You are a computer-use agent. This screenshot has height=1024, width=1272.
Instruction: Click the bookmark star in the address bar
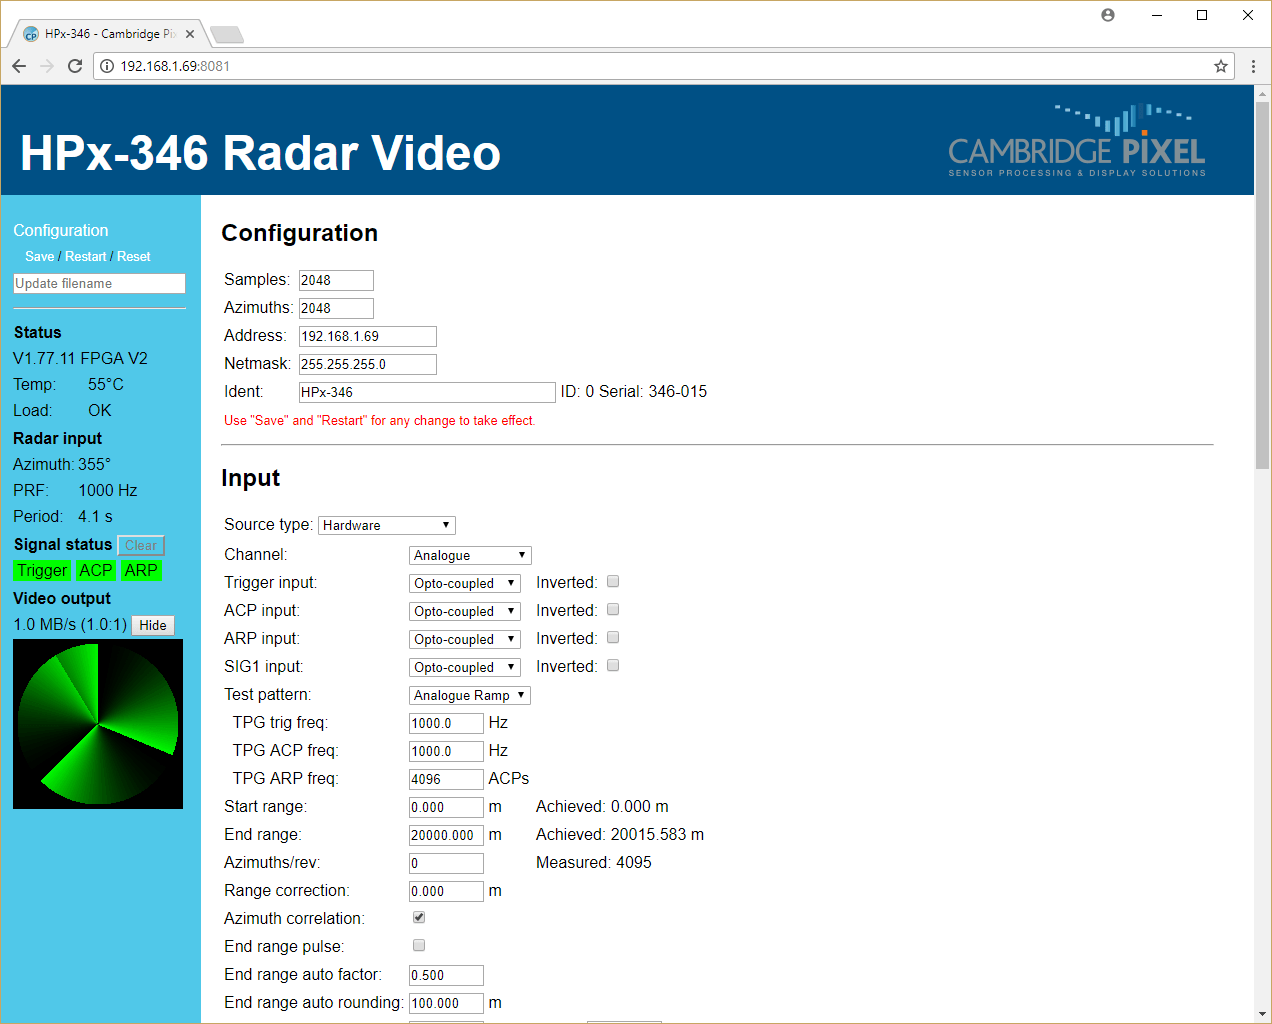[x=1220, y=66]
